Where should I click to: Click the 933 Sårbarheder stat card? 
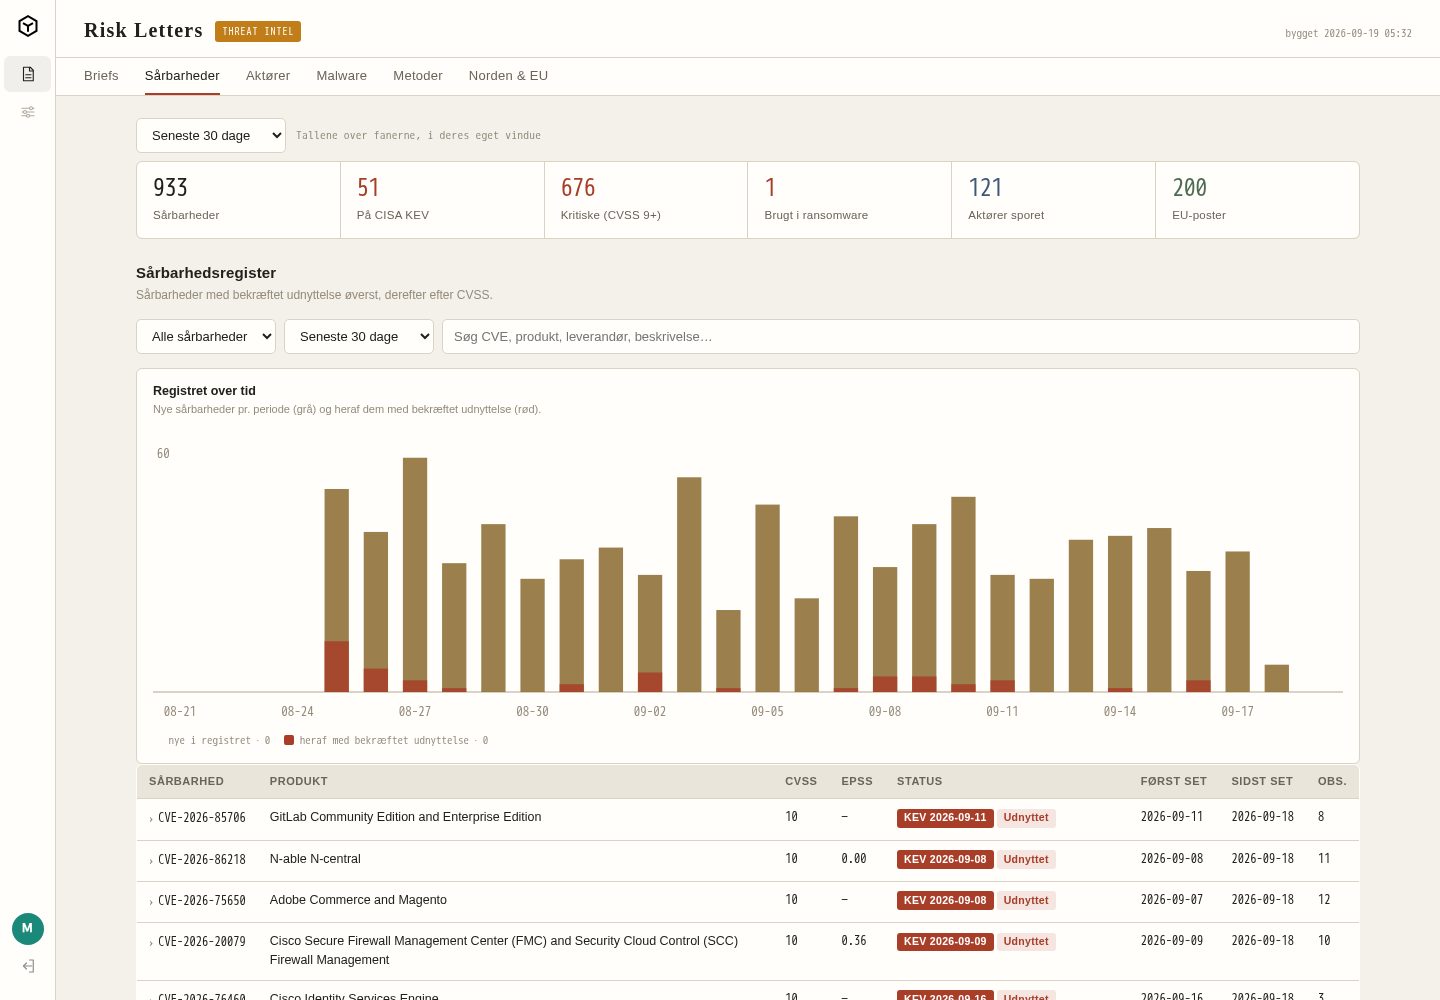239,200
